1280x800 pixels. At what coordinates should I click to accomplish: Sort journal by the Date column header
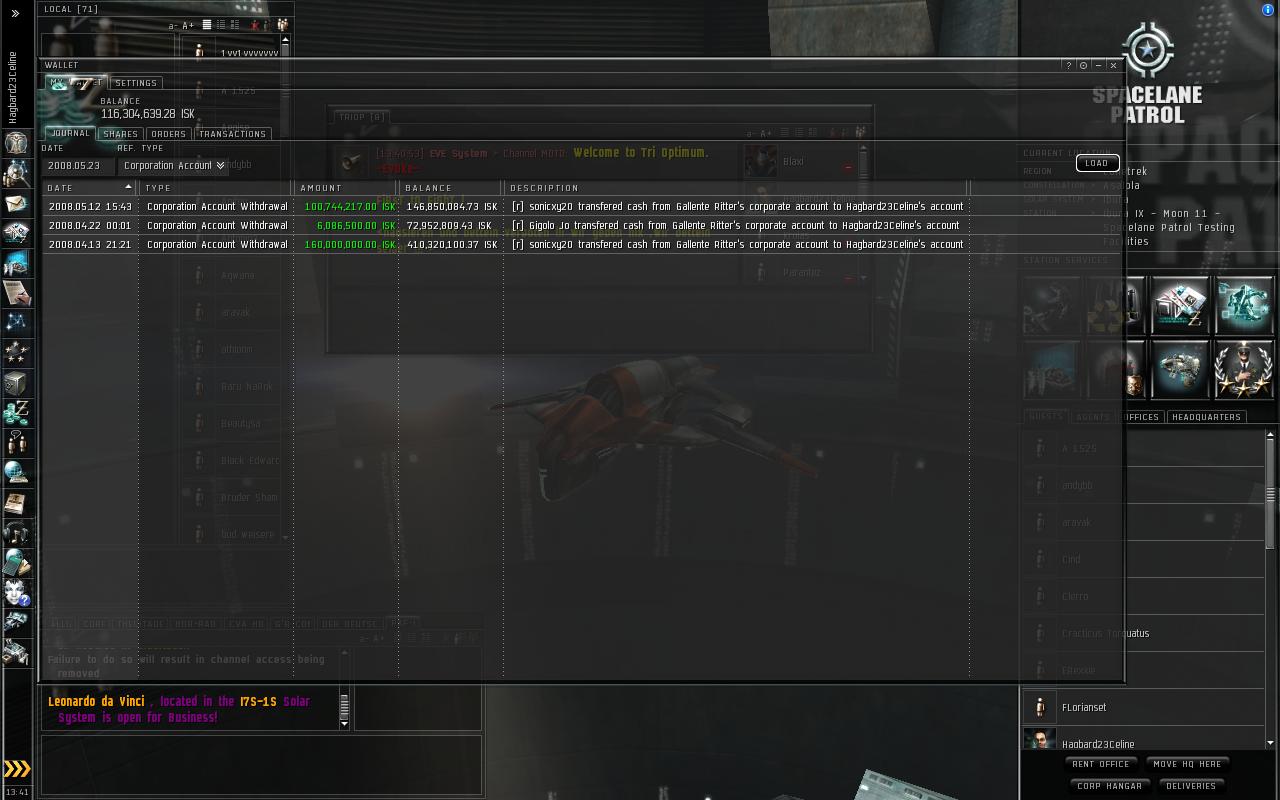click(89, 188)
